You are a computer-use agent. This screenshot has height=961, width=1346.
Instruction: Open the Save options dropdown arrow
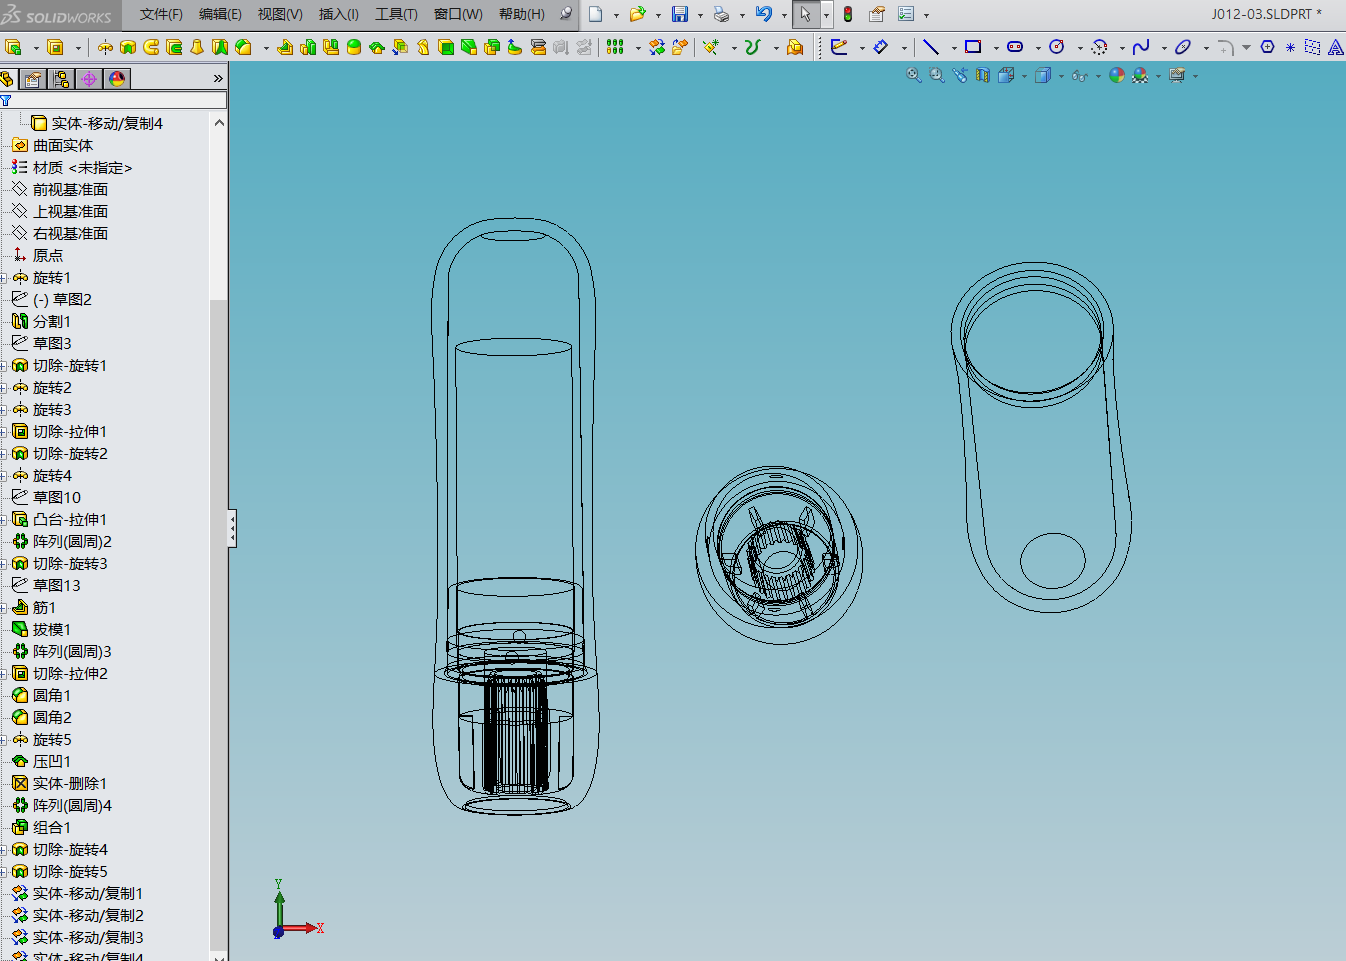[x=700, y=15]
